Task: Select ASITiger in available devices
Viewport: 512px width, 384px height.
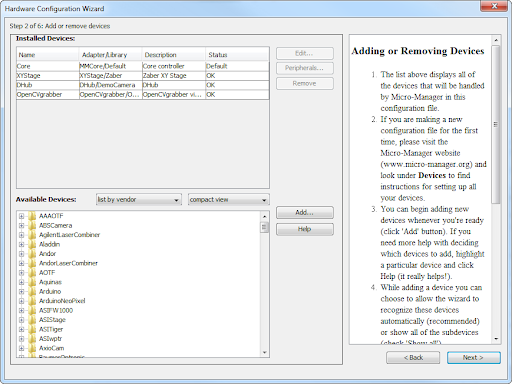Action: click(x=51, y=329)
